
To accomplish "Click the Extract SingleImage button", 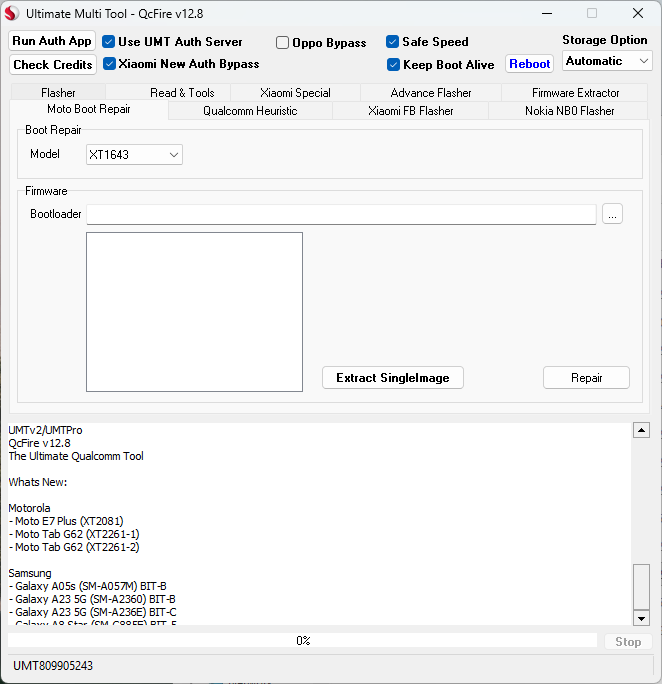I will [392, 377].
